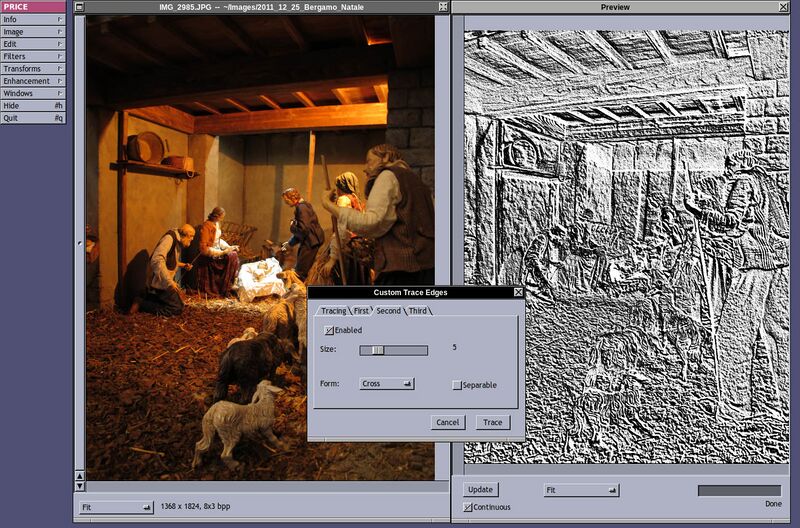Click the size value 5
This screenshot has height=528, width=800.
point(455,347)
